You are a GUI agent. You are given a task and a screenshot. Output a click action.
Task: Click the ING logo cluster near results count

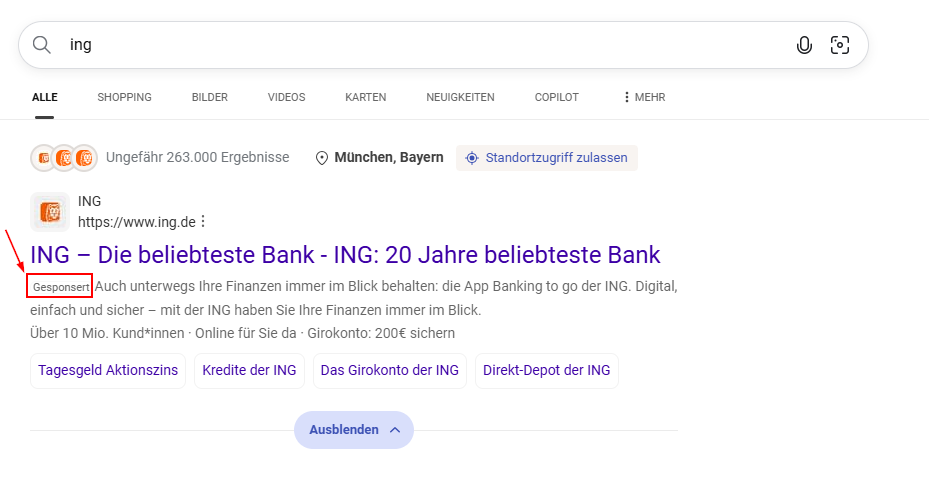point(64,158)
